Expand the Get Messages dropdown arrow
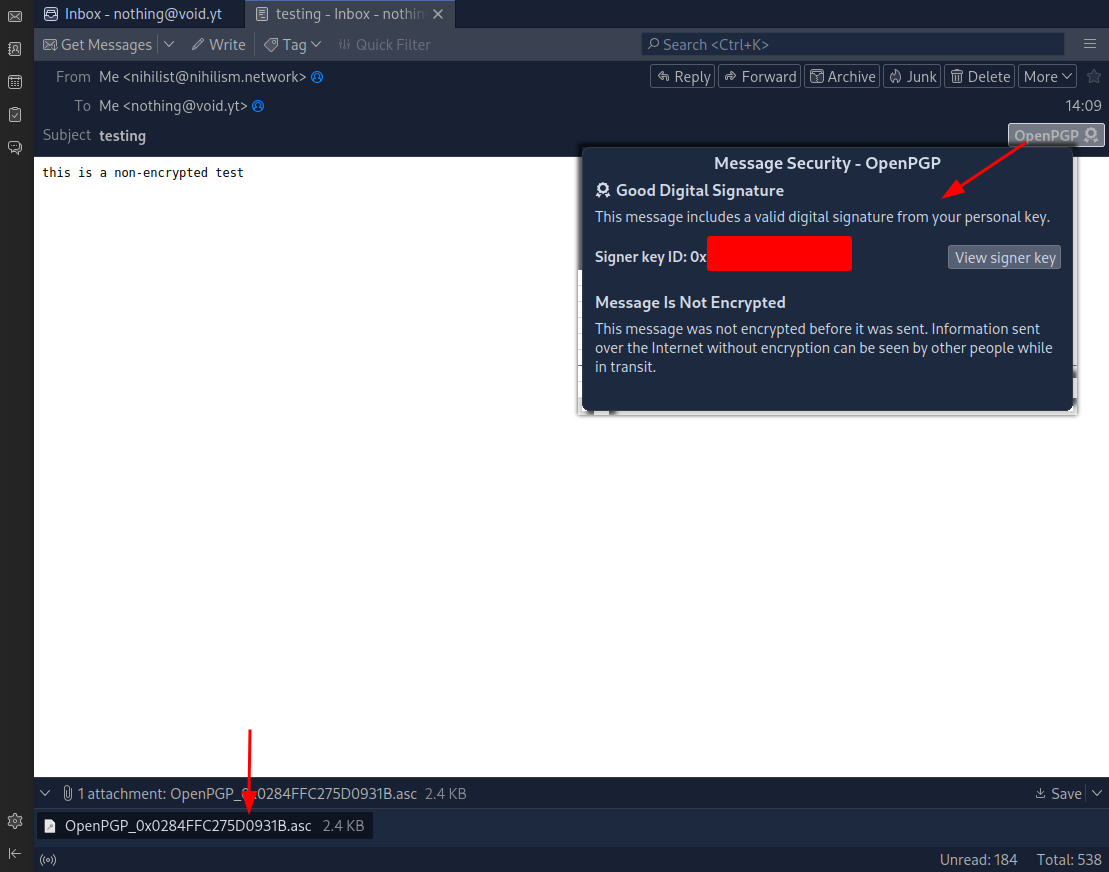1109x872 pixels. pos(169,45)
